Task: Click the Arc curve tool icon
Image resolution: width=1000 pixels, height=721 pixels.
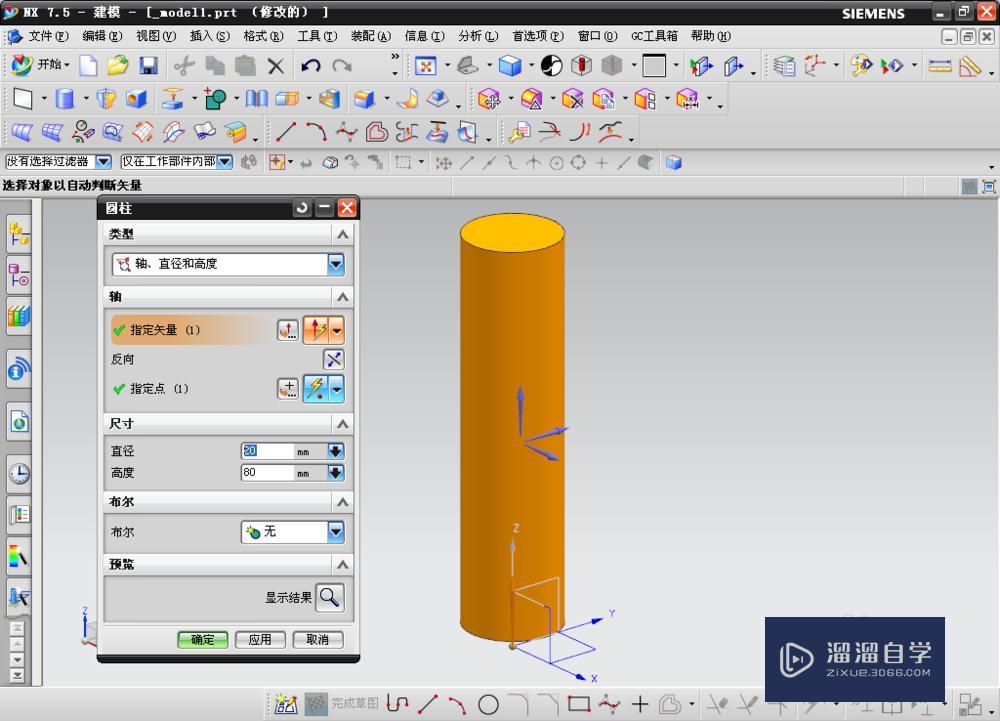Action: (316, 132)
